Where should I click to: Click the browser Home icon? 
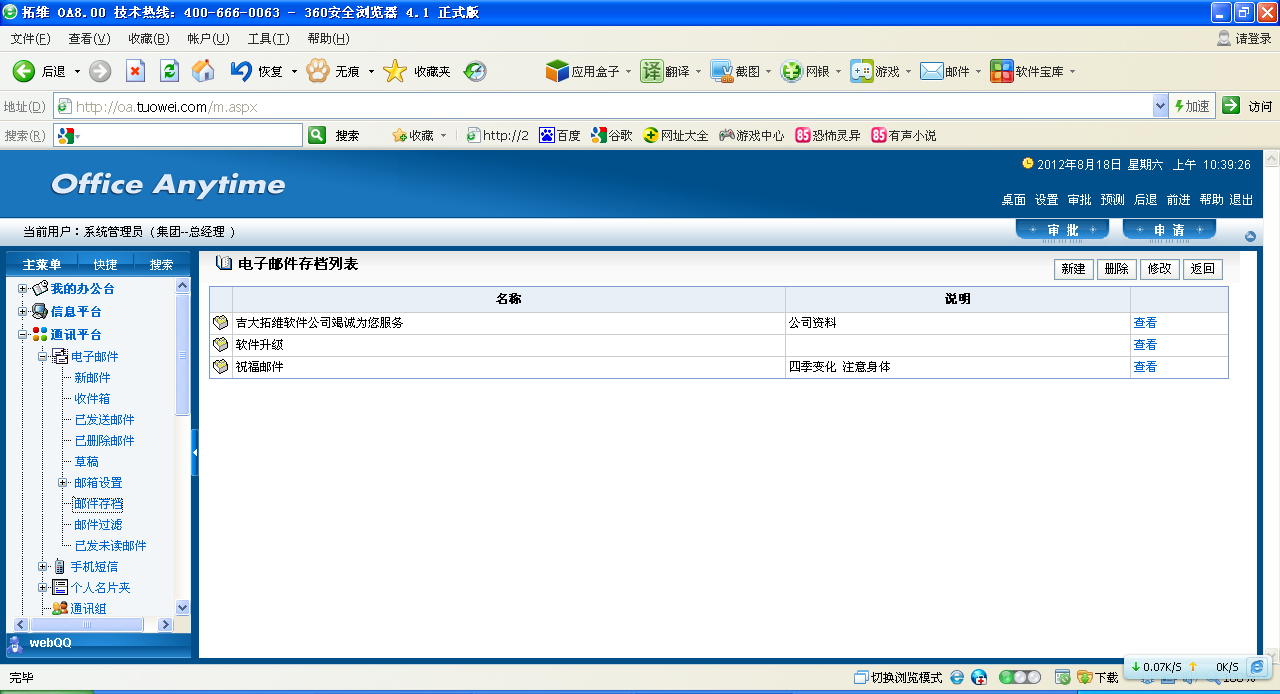(203, 71)
